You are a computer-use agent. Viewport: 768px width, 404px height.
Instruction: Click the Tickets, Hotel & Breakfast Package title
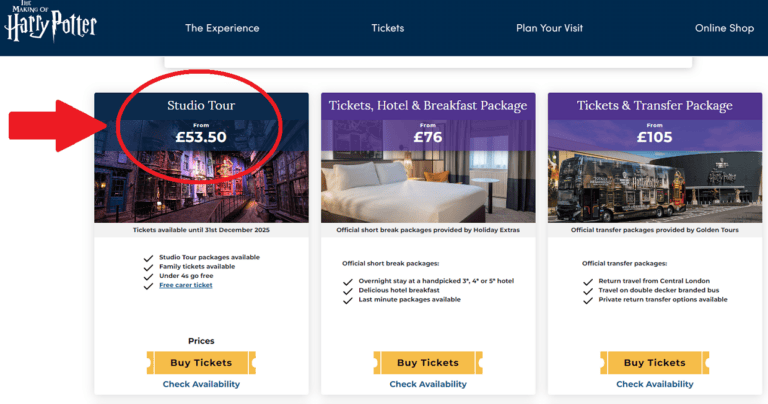click(428, 105)
